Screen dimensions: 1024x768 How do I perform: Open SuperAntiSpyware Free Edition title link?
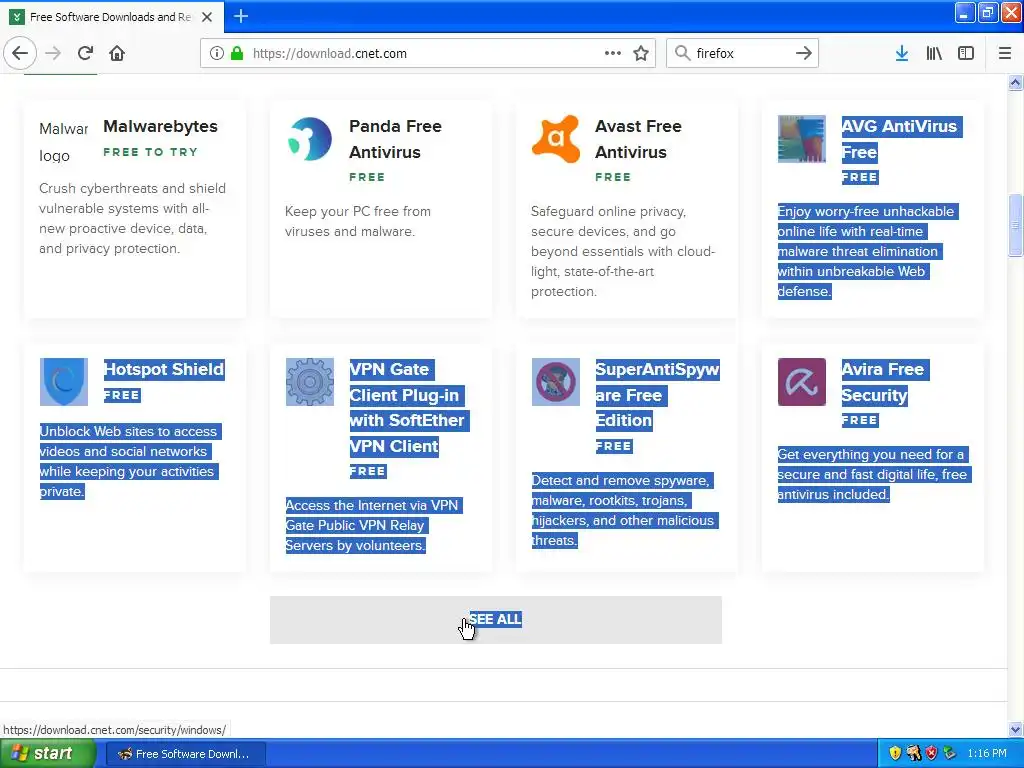657,394
